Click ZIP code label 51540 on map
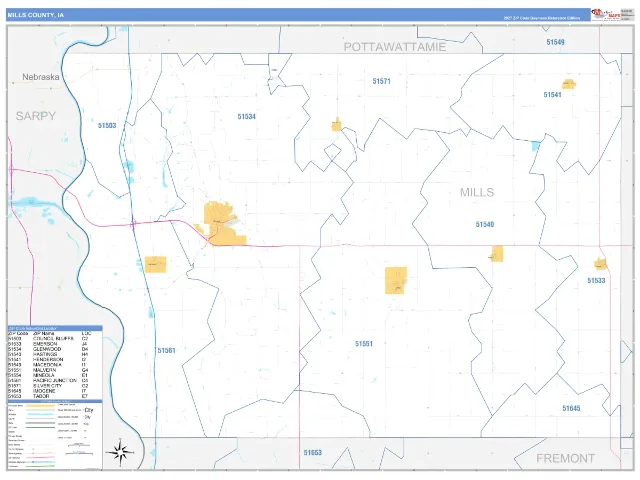The image size is (640, 480). point(484,224)
